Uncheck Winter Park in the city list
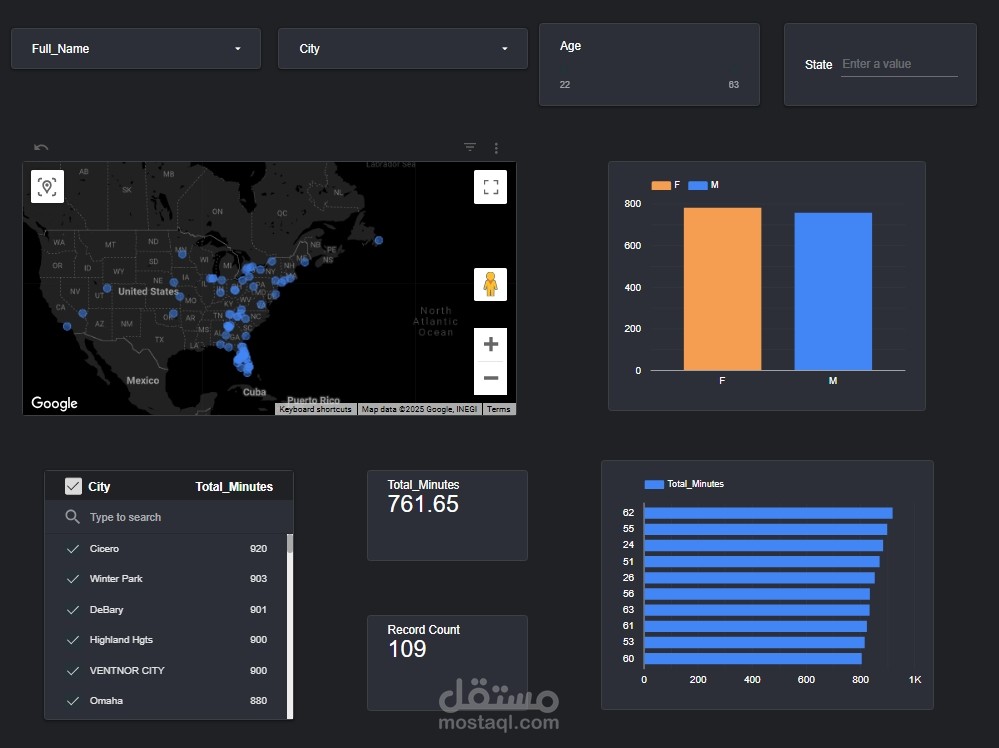 (73, 579)
